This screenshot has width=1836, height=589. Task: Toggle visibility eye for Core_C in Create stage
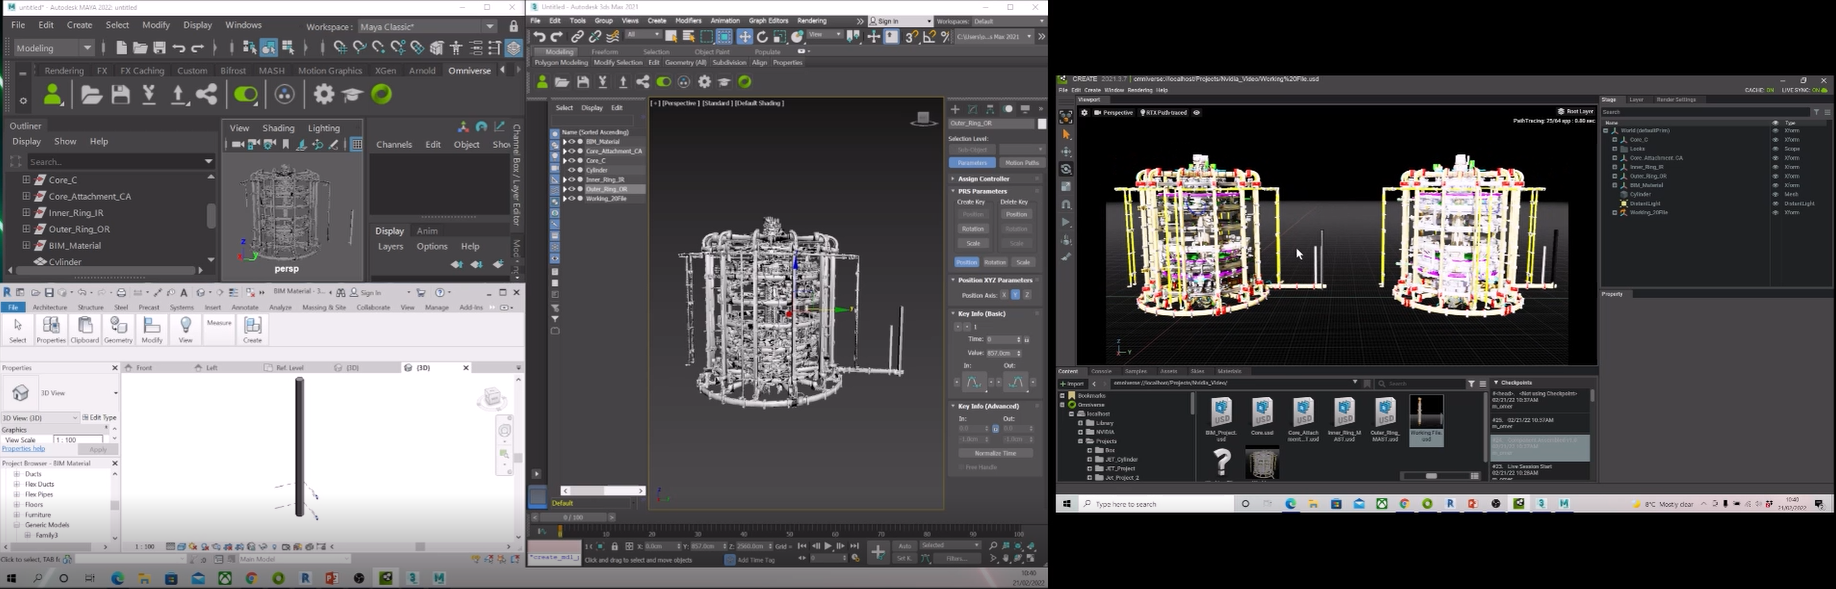tap(1775, 140)
